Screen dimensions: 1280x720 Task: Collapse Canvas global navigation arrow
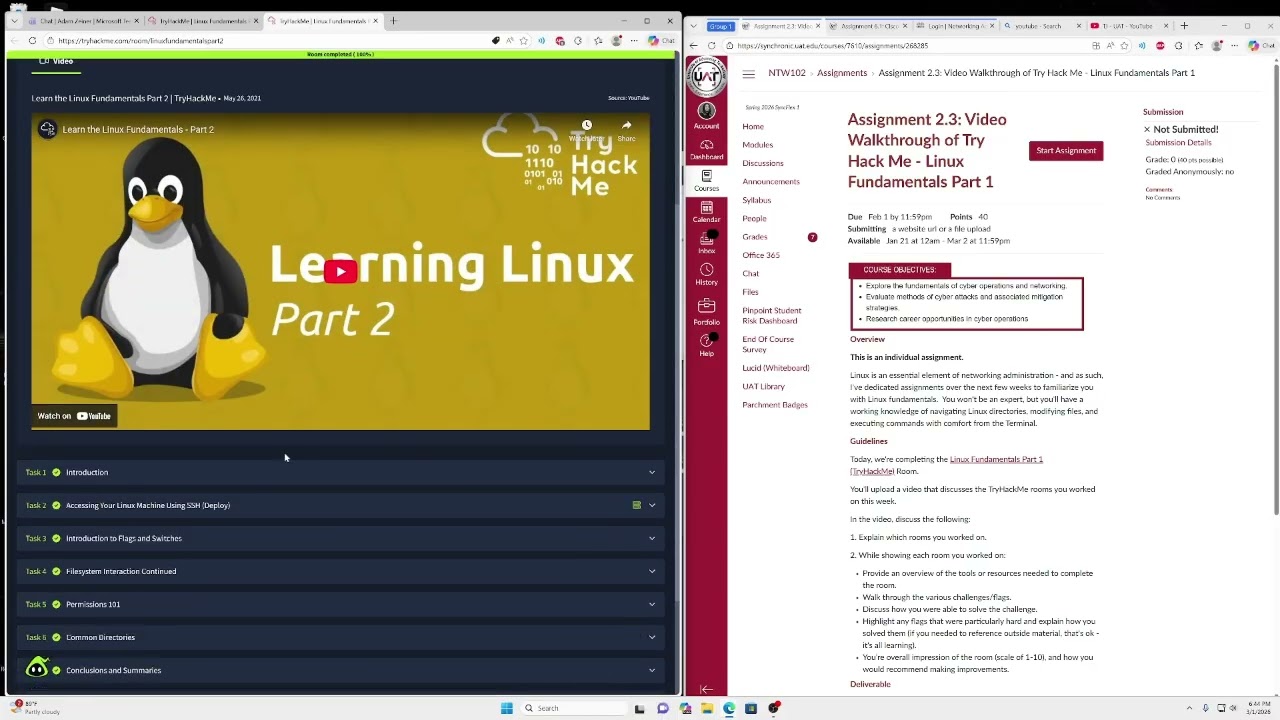tap(706, 689)
